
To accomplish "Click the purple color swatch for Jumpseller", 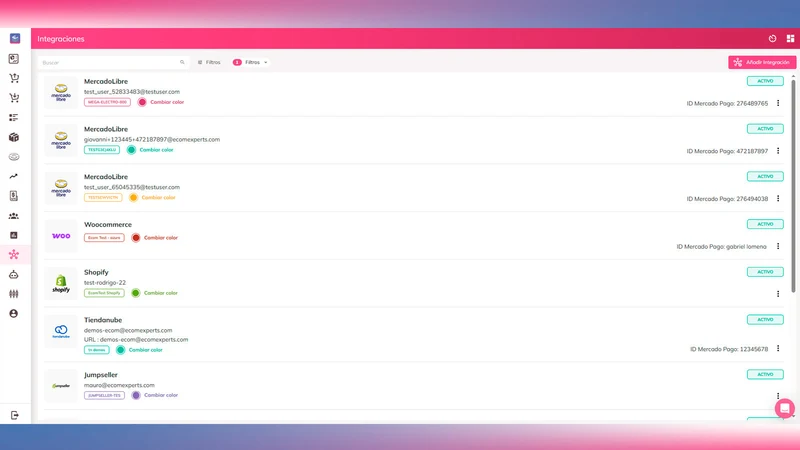I will pyautogui.click(x=136, y=395).
